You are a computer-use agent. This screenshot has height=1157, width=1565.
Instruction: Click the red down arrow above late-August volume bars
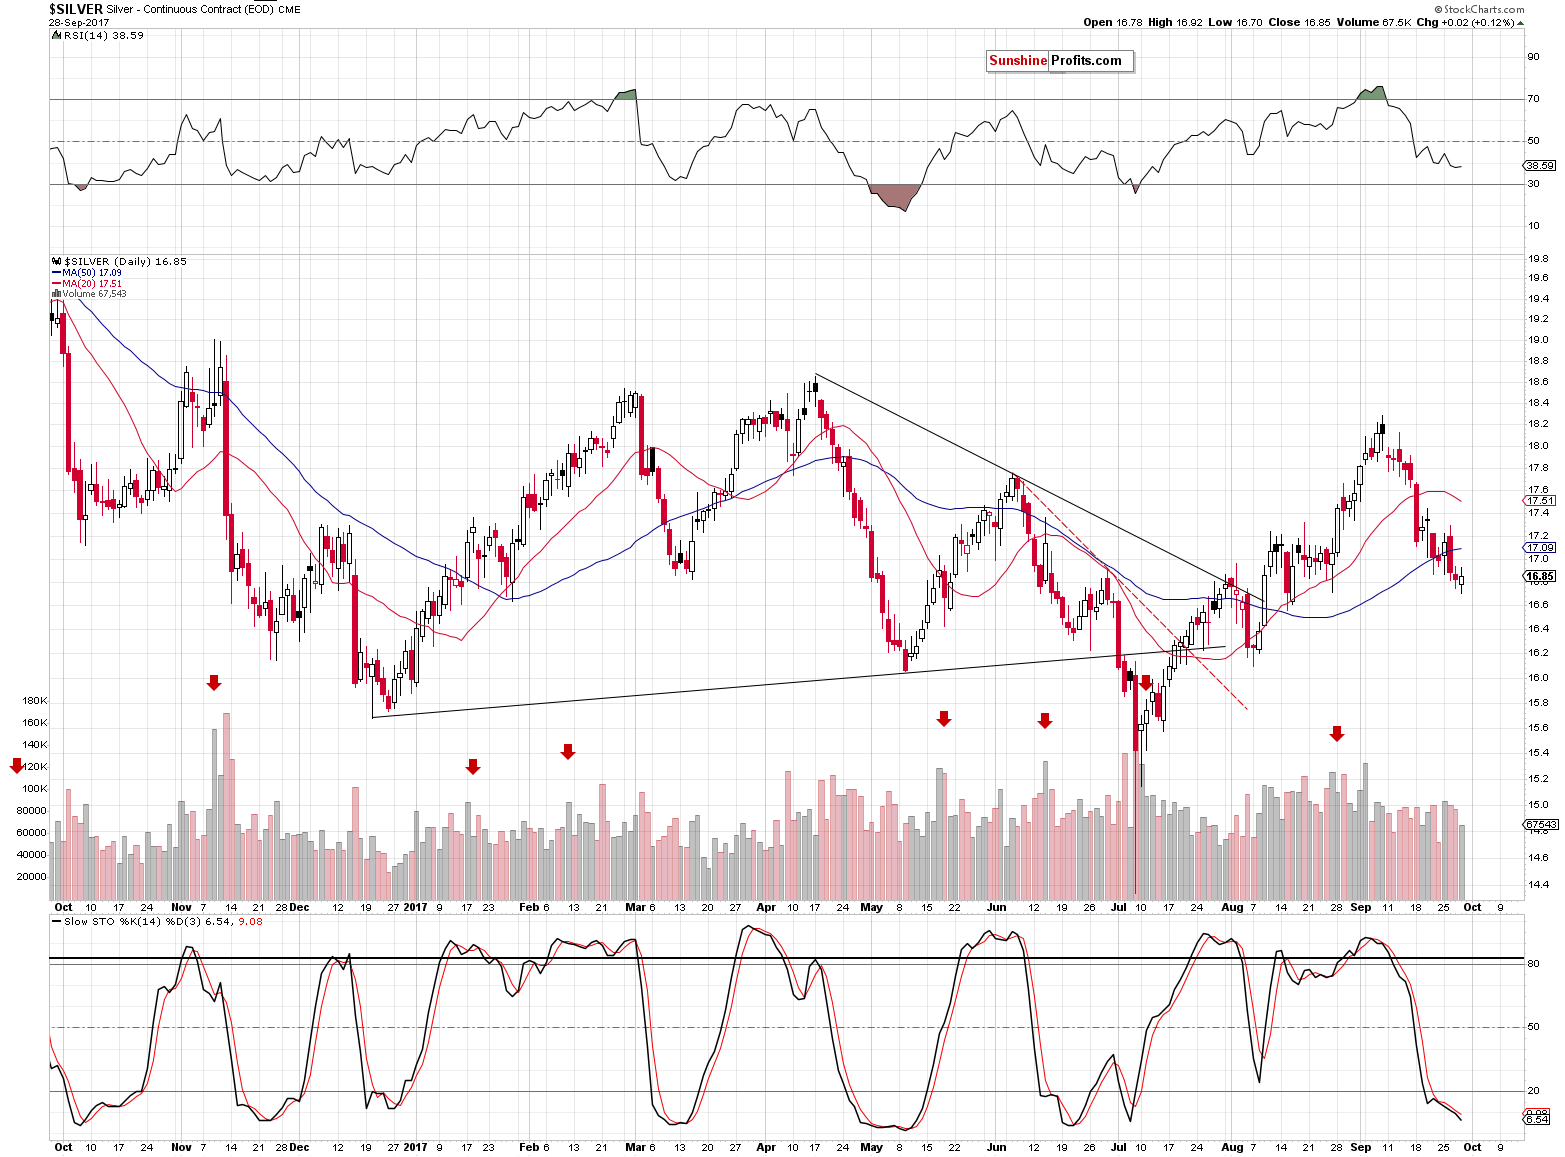pos(1337,734)
